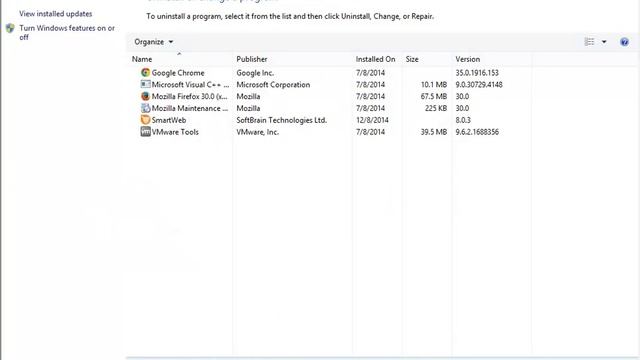Viewport: 640px width, 360px height.
Task: Click the 12/8/2014 install date
Action: 372,120
